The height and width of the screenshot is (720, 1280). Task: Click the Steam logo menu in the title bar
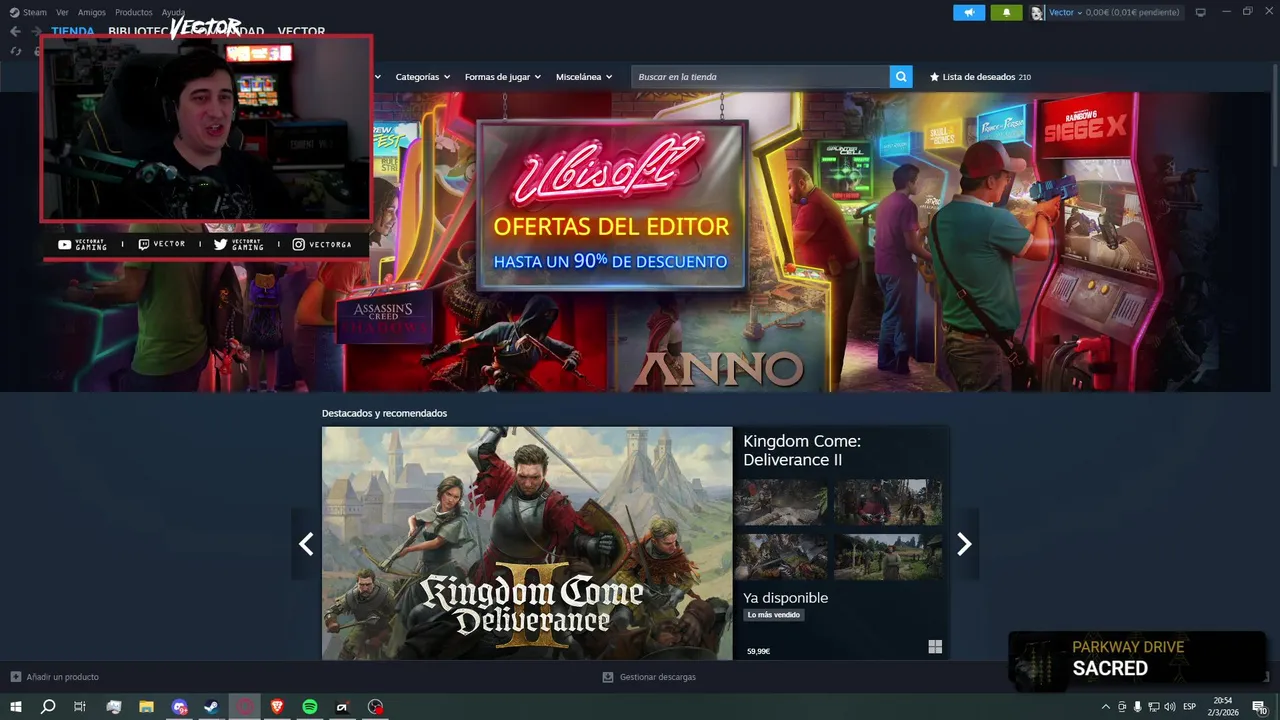coord(28,12)
